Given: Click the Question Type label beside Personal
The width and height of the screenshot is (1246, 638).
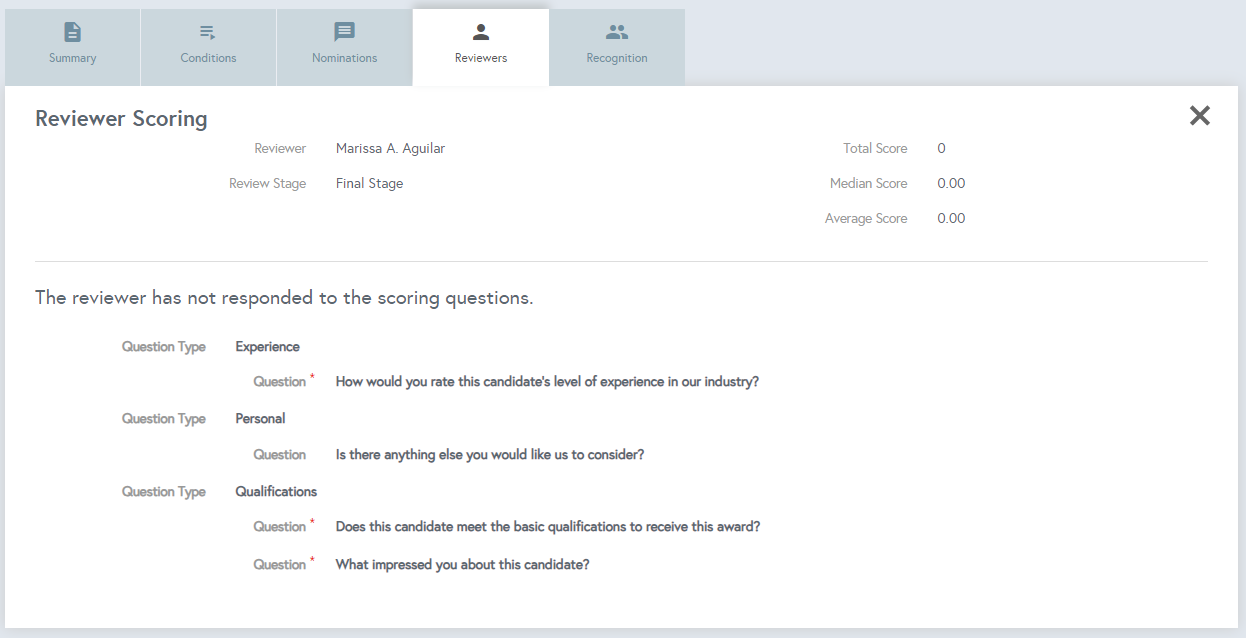Looking at the screenshot, I should [164, 419].
